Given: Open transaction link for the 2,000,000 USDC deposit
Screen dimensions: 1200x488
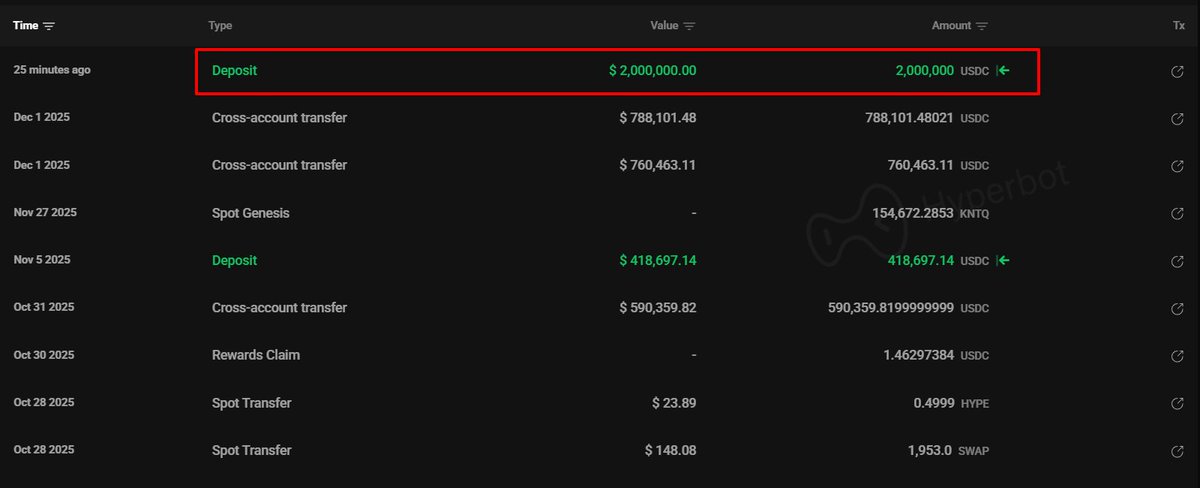Looking at the screenshot, I should 1177,72.
